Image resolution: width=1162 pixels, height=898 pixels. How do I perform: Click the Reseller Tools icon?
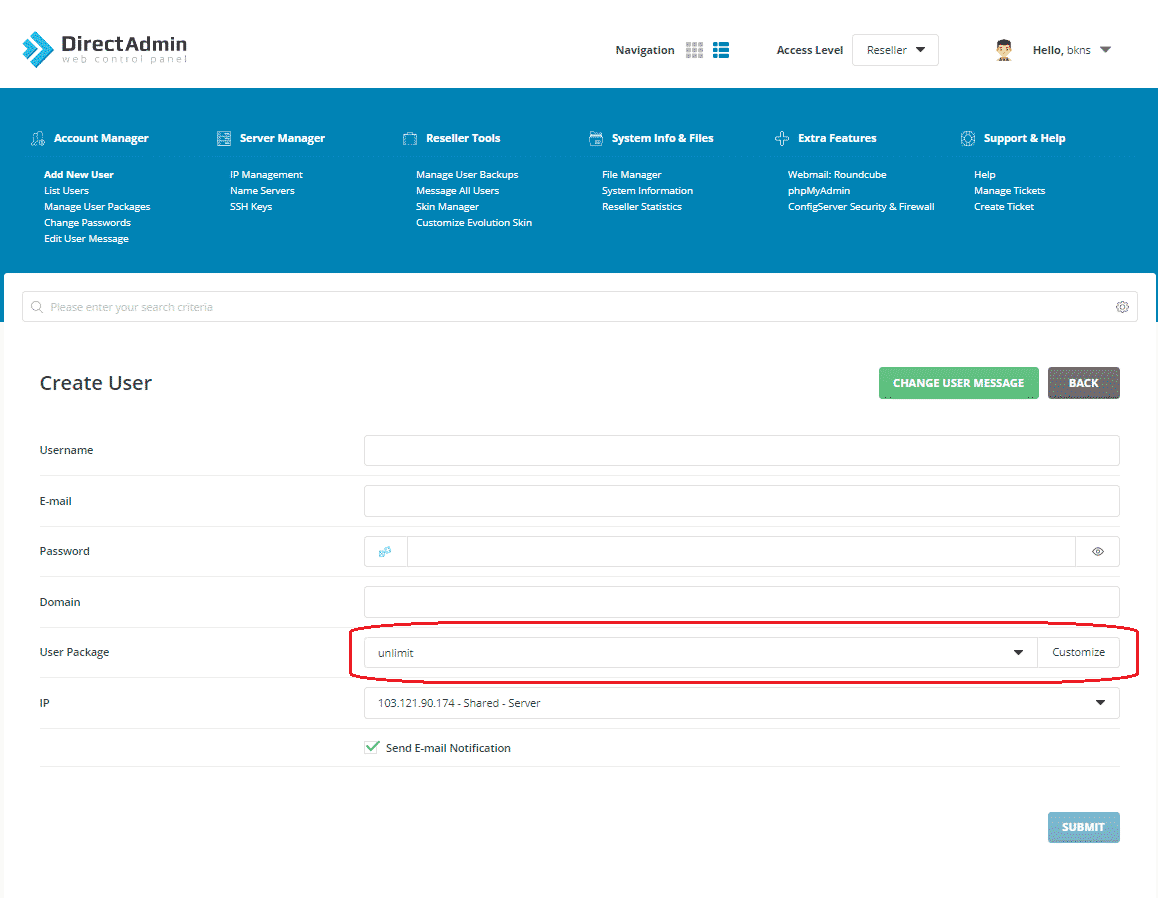tap(410, 139)
